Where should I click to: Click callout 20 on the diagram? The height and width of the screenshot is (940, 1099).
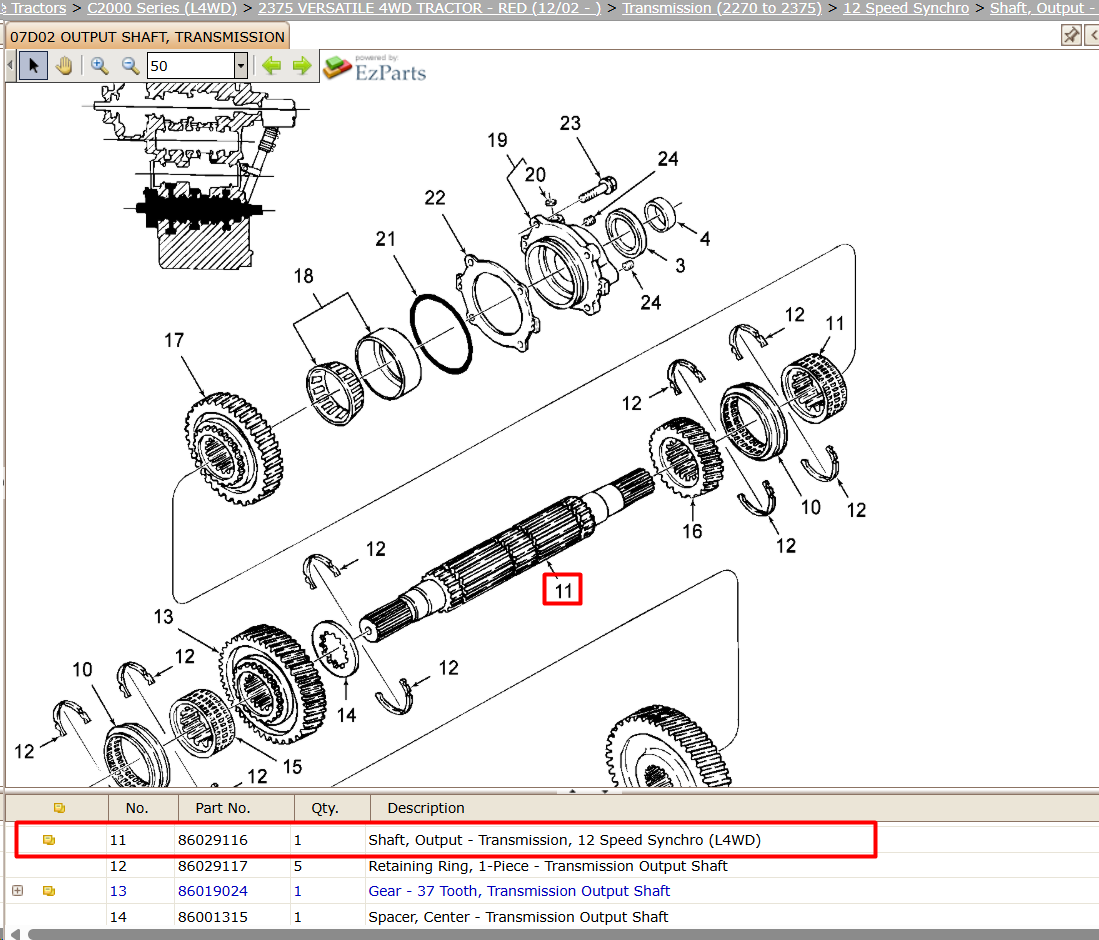535,175
